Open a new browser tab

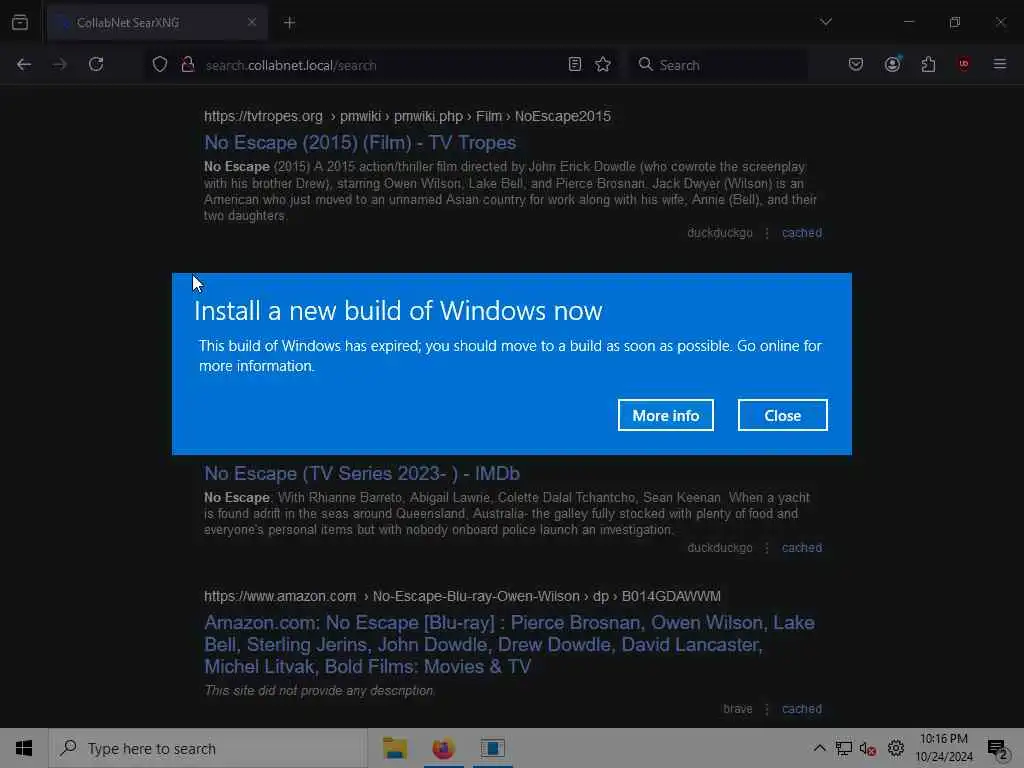[x=289, y=22]
